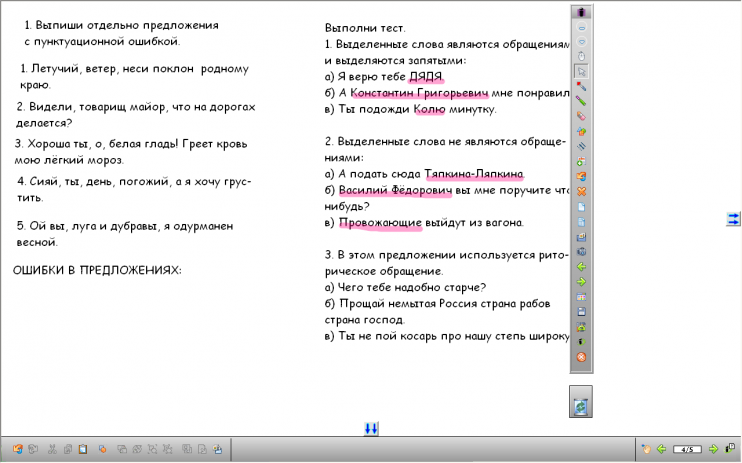This screenshot has height=463, width=742.
Task: Open the main menu at the toolbar top
Action: point(581,12)
